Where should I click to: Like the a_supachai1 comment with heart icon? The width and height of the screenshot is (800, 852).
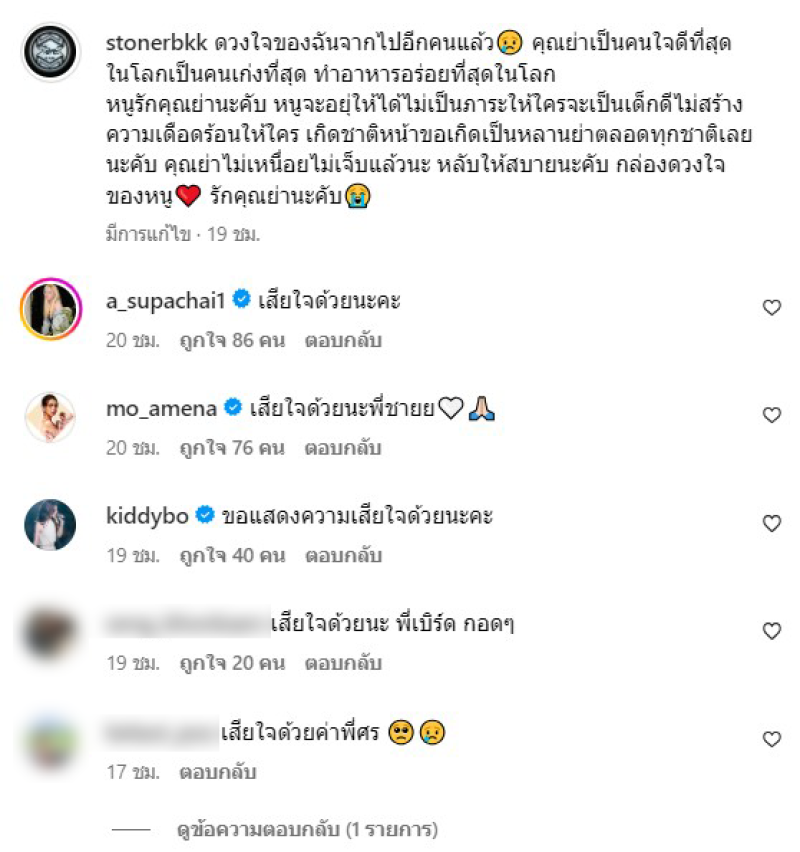pos(772,308)
